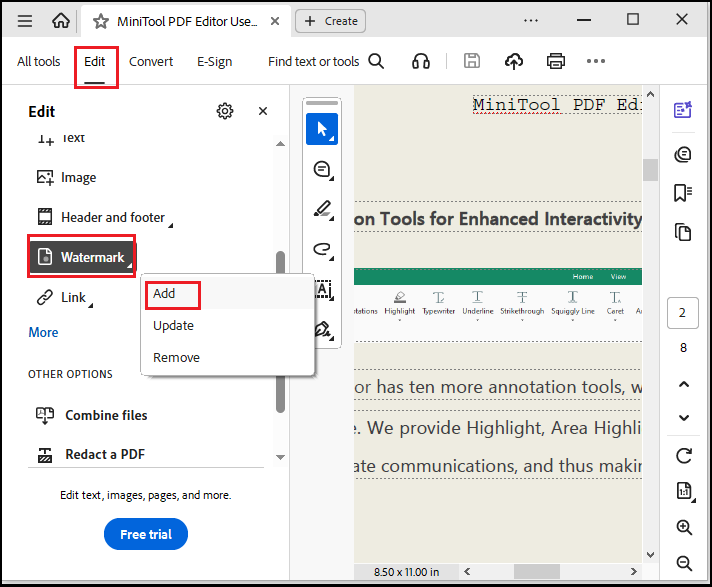Screen dimensions: 712x587
Task: Click the current page number box
Action: (x=682, y=313)
